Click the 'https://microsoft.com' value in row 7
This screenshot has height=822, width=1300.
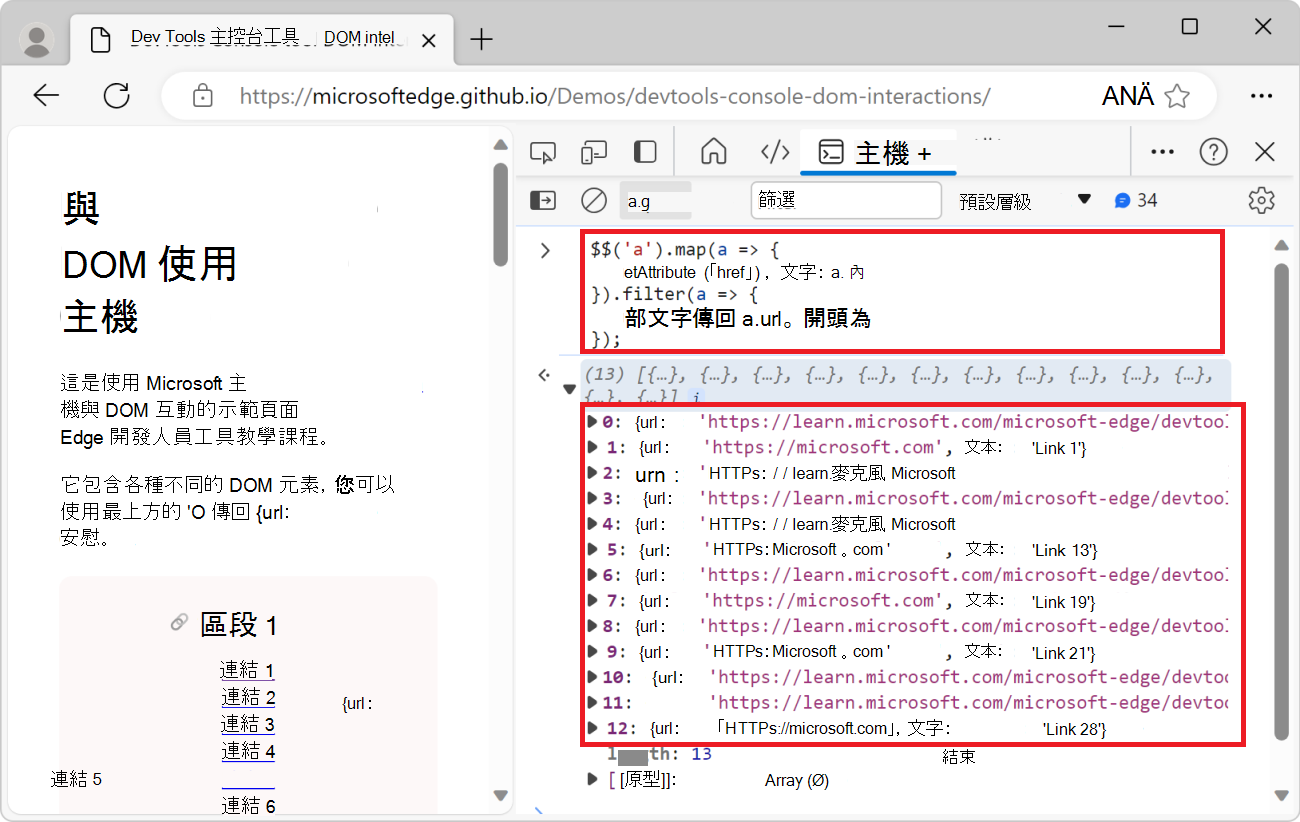click(823, 600)
